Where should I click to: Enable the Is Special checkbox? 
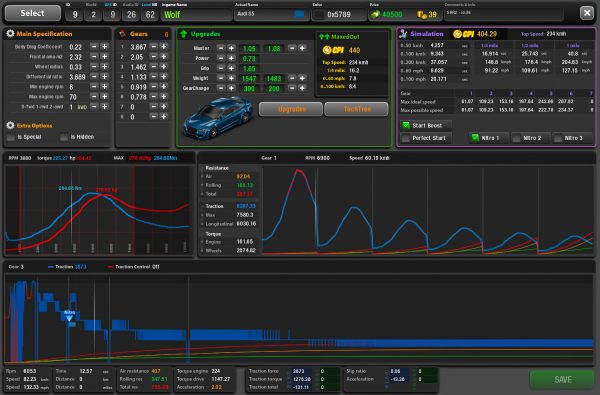coord(11,137)
